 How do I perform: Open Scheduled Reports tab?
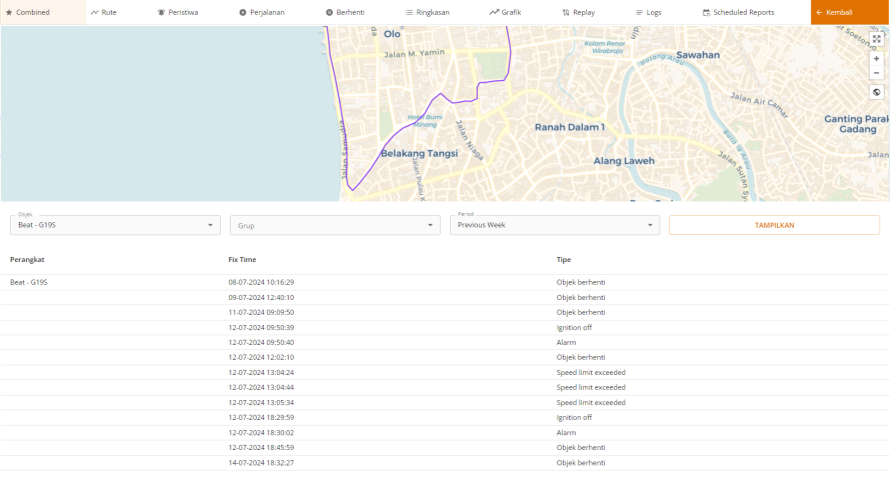738,12
